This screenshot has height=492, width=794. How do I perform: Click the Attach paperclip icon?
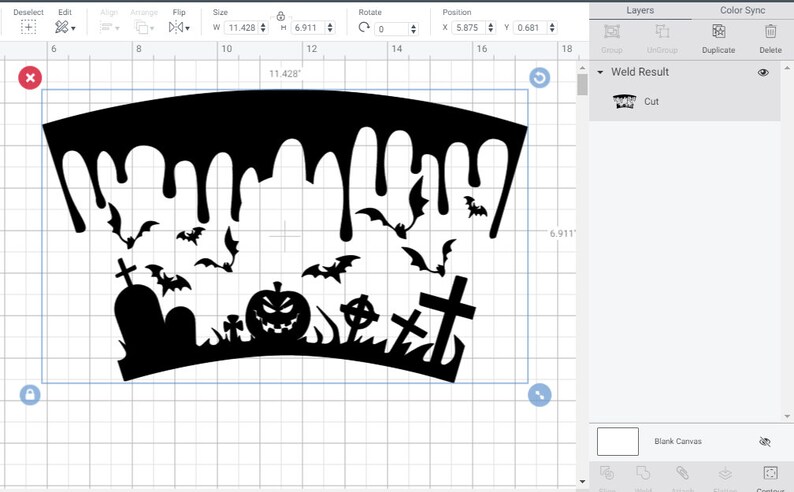pos(682,473)
